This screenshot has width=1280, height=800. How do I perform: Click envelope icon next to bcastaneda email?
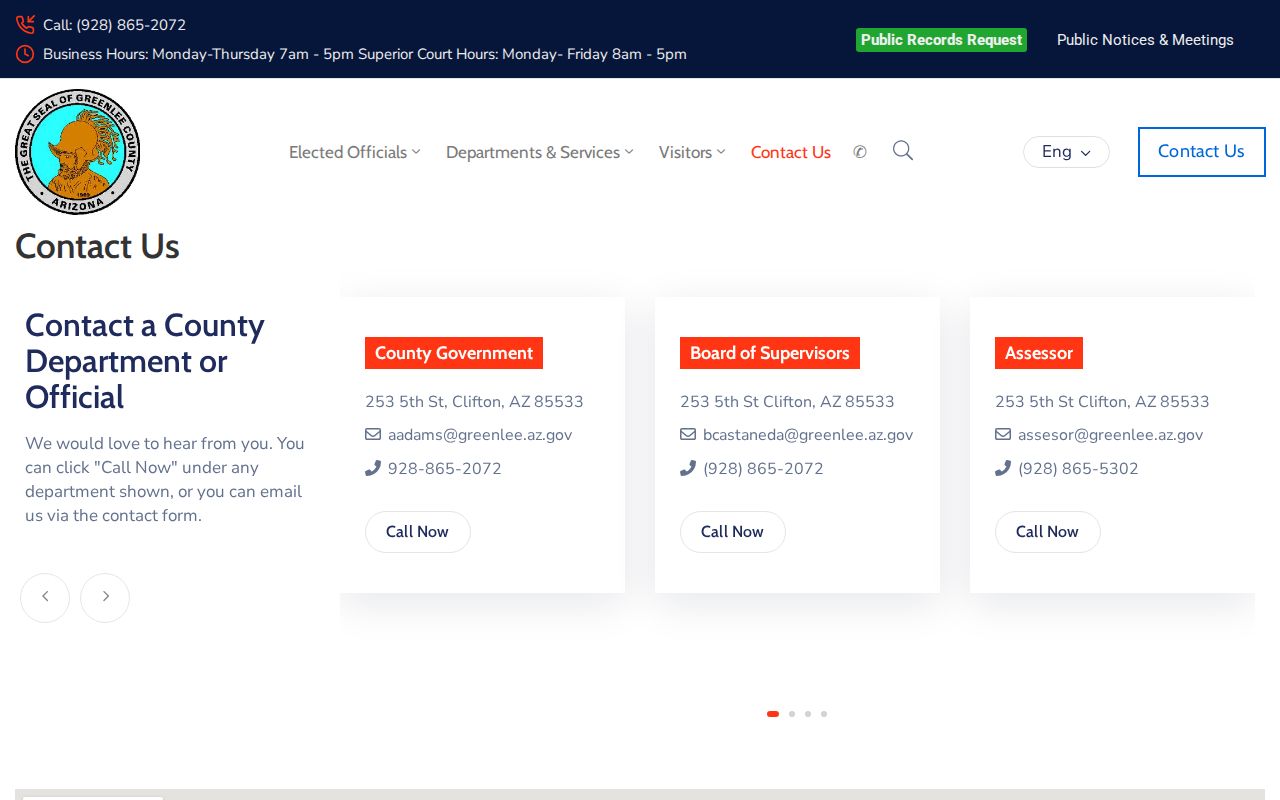click(688, 434)
